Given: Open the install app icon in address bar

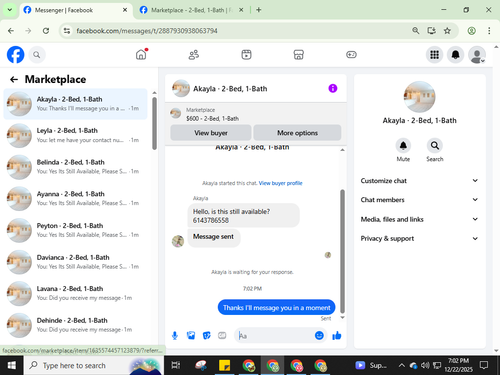Looking at the screenshot, I should click(x=432, y=31).
